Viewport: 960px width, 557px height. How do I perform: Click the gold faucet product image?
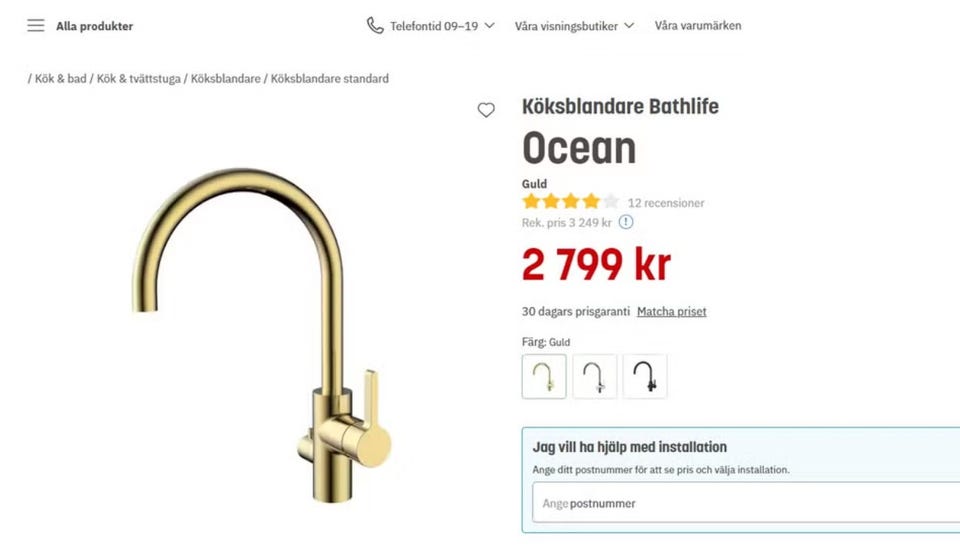[262, 335]
